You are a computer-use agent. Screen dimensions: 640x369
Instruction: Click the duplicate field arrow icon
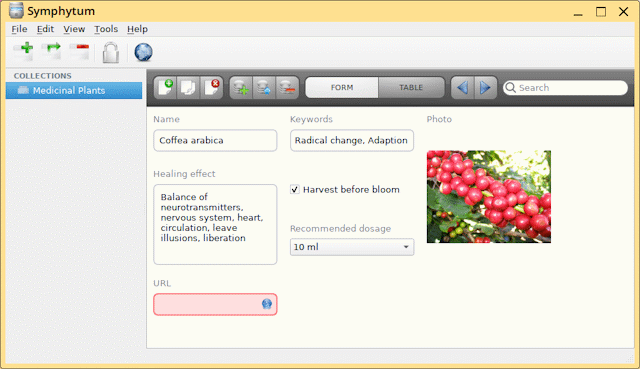51,51
